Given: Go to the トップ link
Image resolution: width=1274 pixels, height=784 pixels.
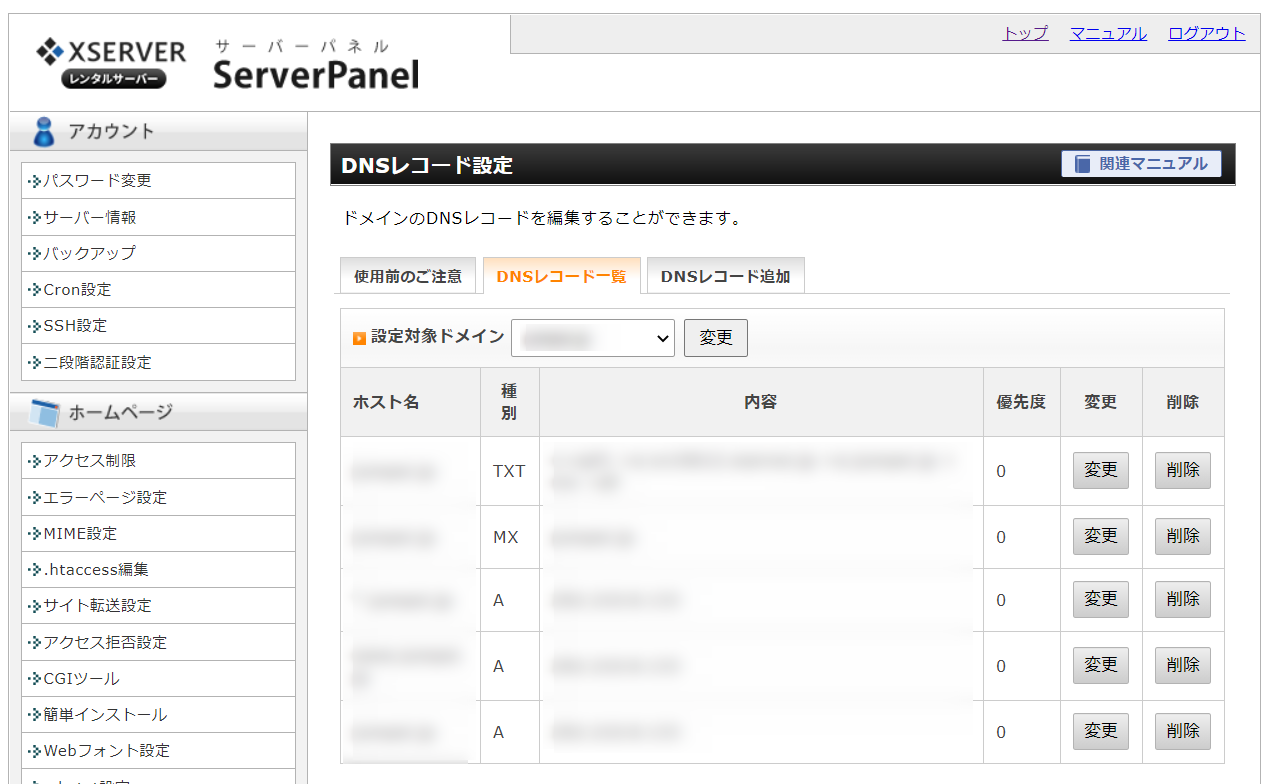Looking at the screenshot, I should click(1025, 33).
